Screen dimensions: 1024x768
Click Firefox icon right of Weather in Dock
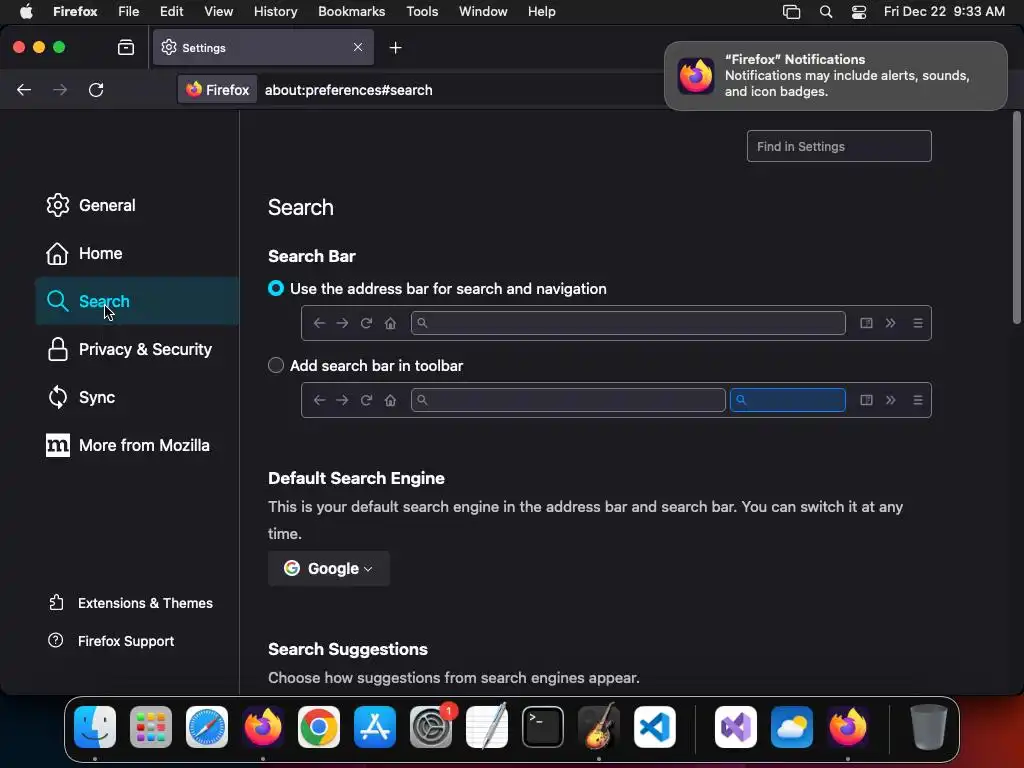click(848, 727)
